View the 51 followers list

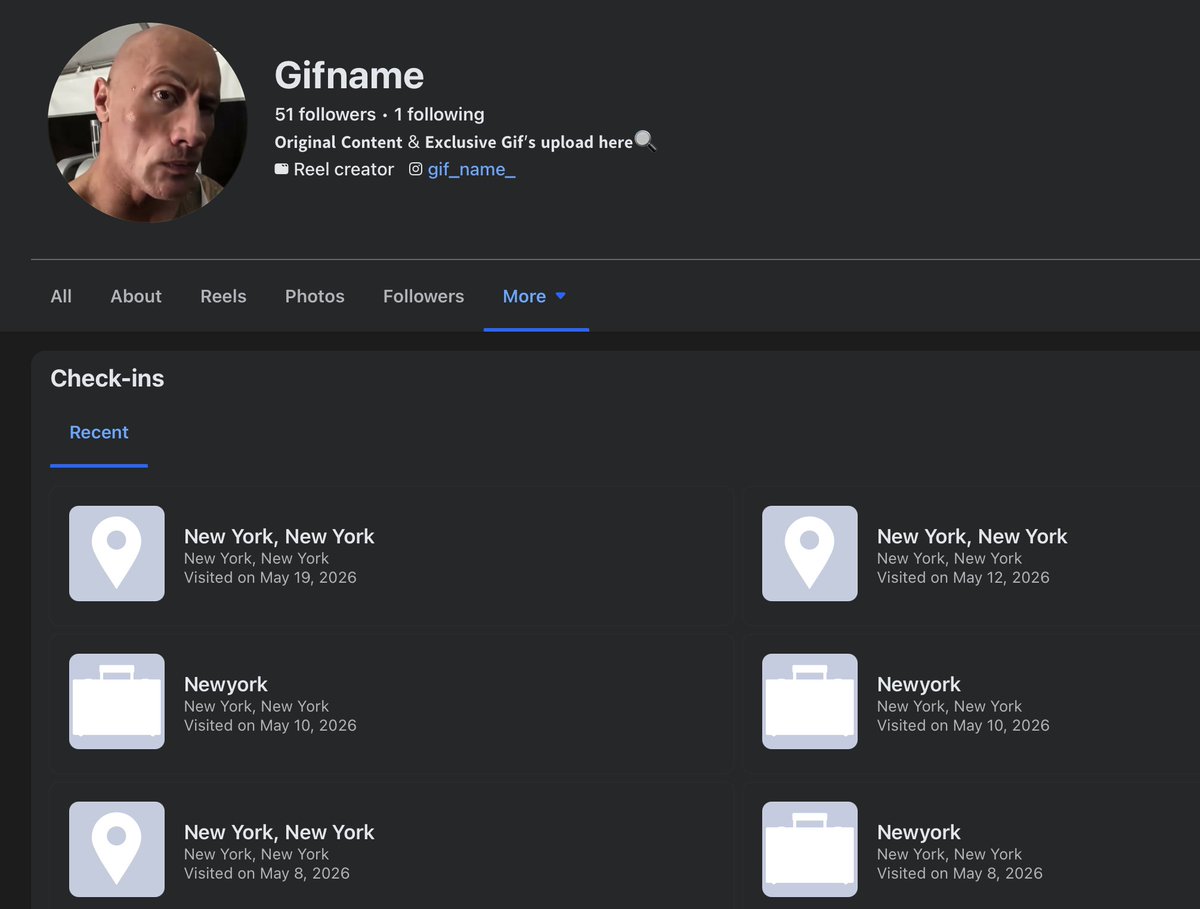click(x=325, y=114)
